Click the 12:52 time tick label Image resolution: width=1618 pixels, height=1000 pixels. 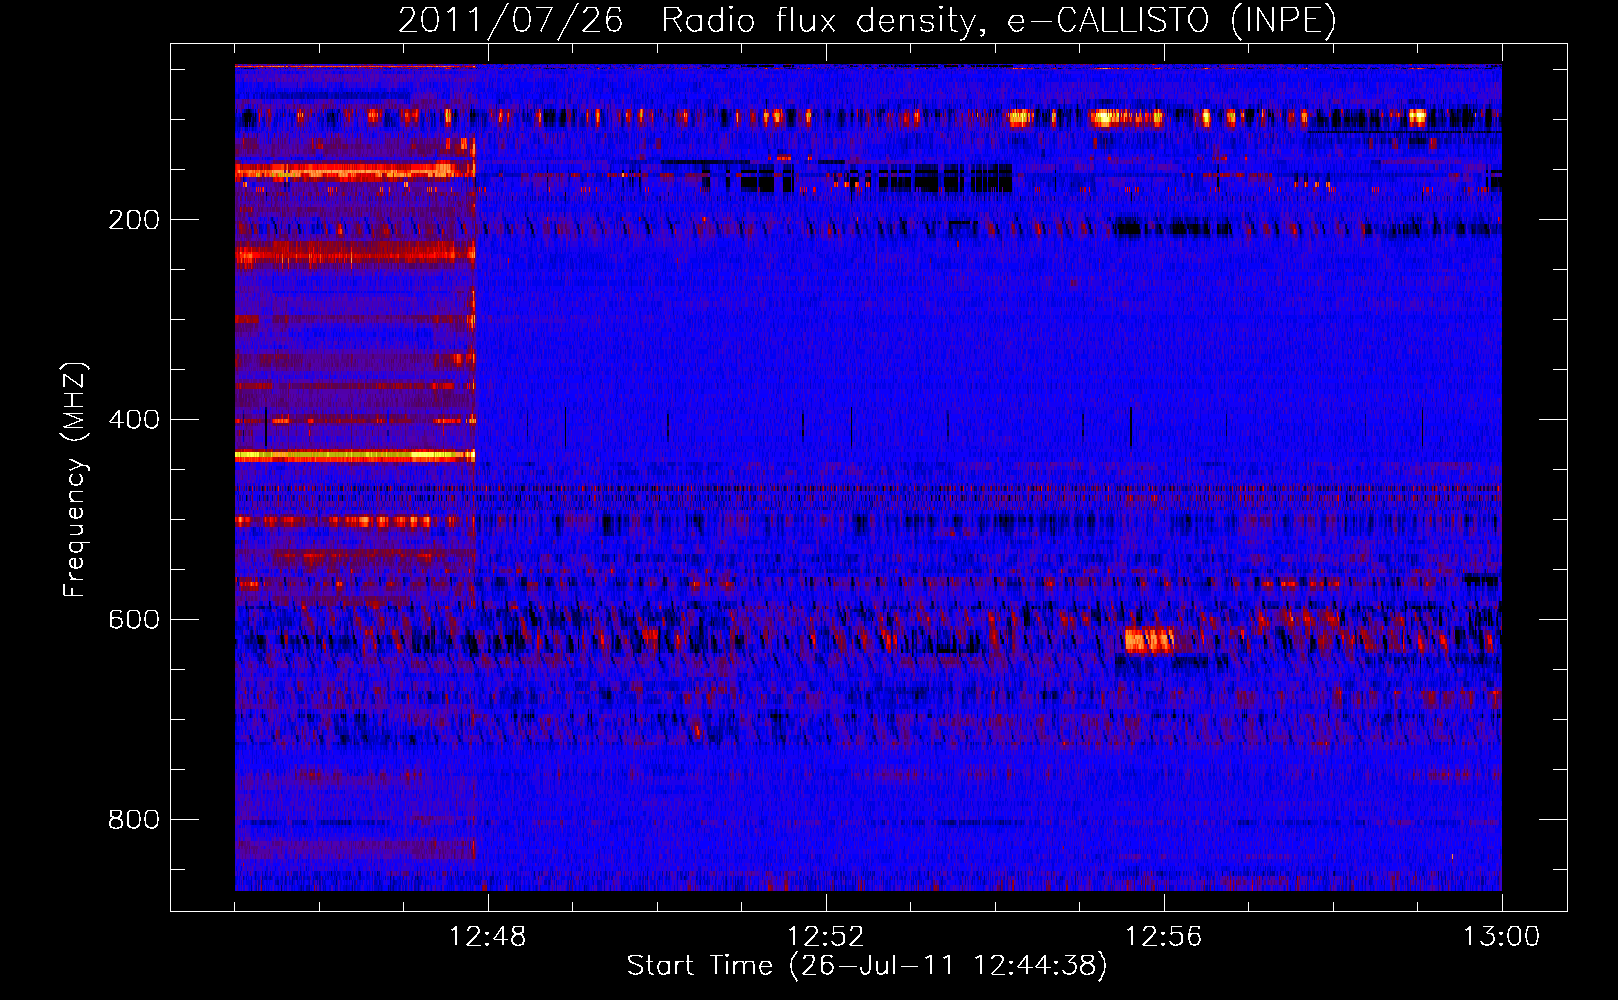click(x=825, y=937)
